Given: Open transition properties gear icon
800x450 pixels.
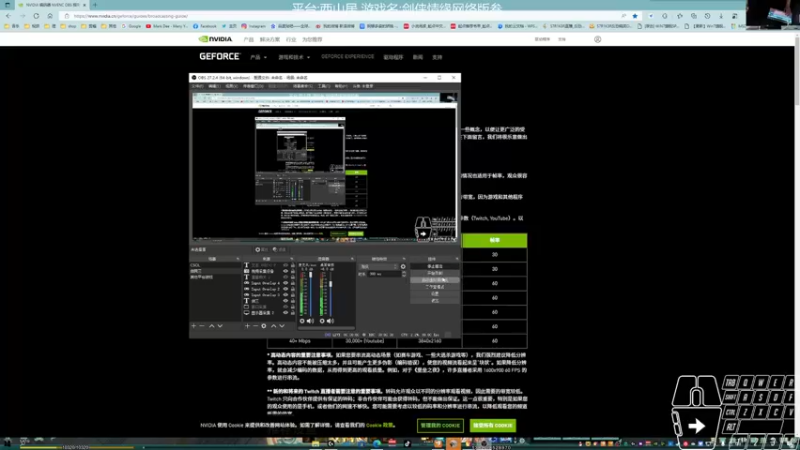Looking at the screenshot, I should 403,266.
